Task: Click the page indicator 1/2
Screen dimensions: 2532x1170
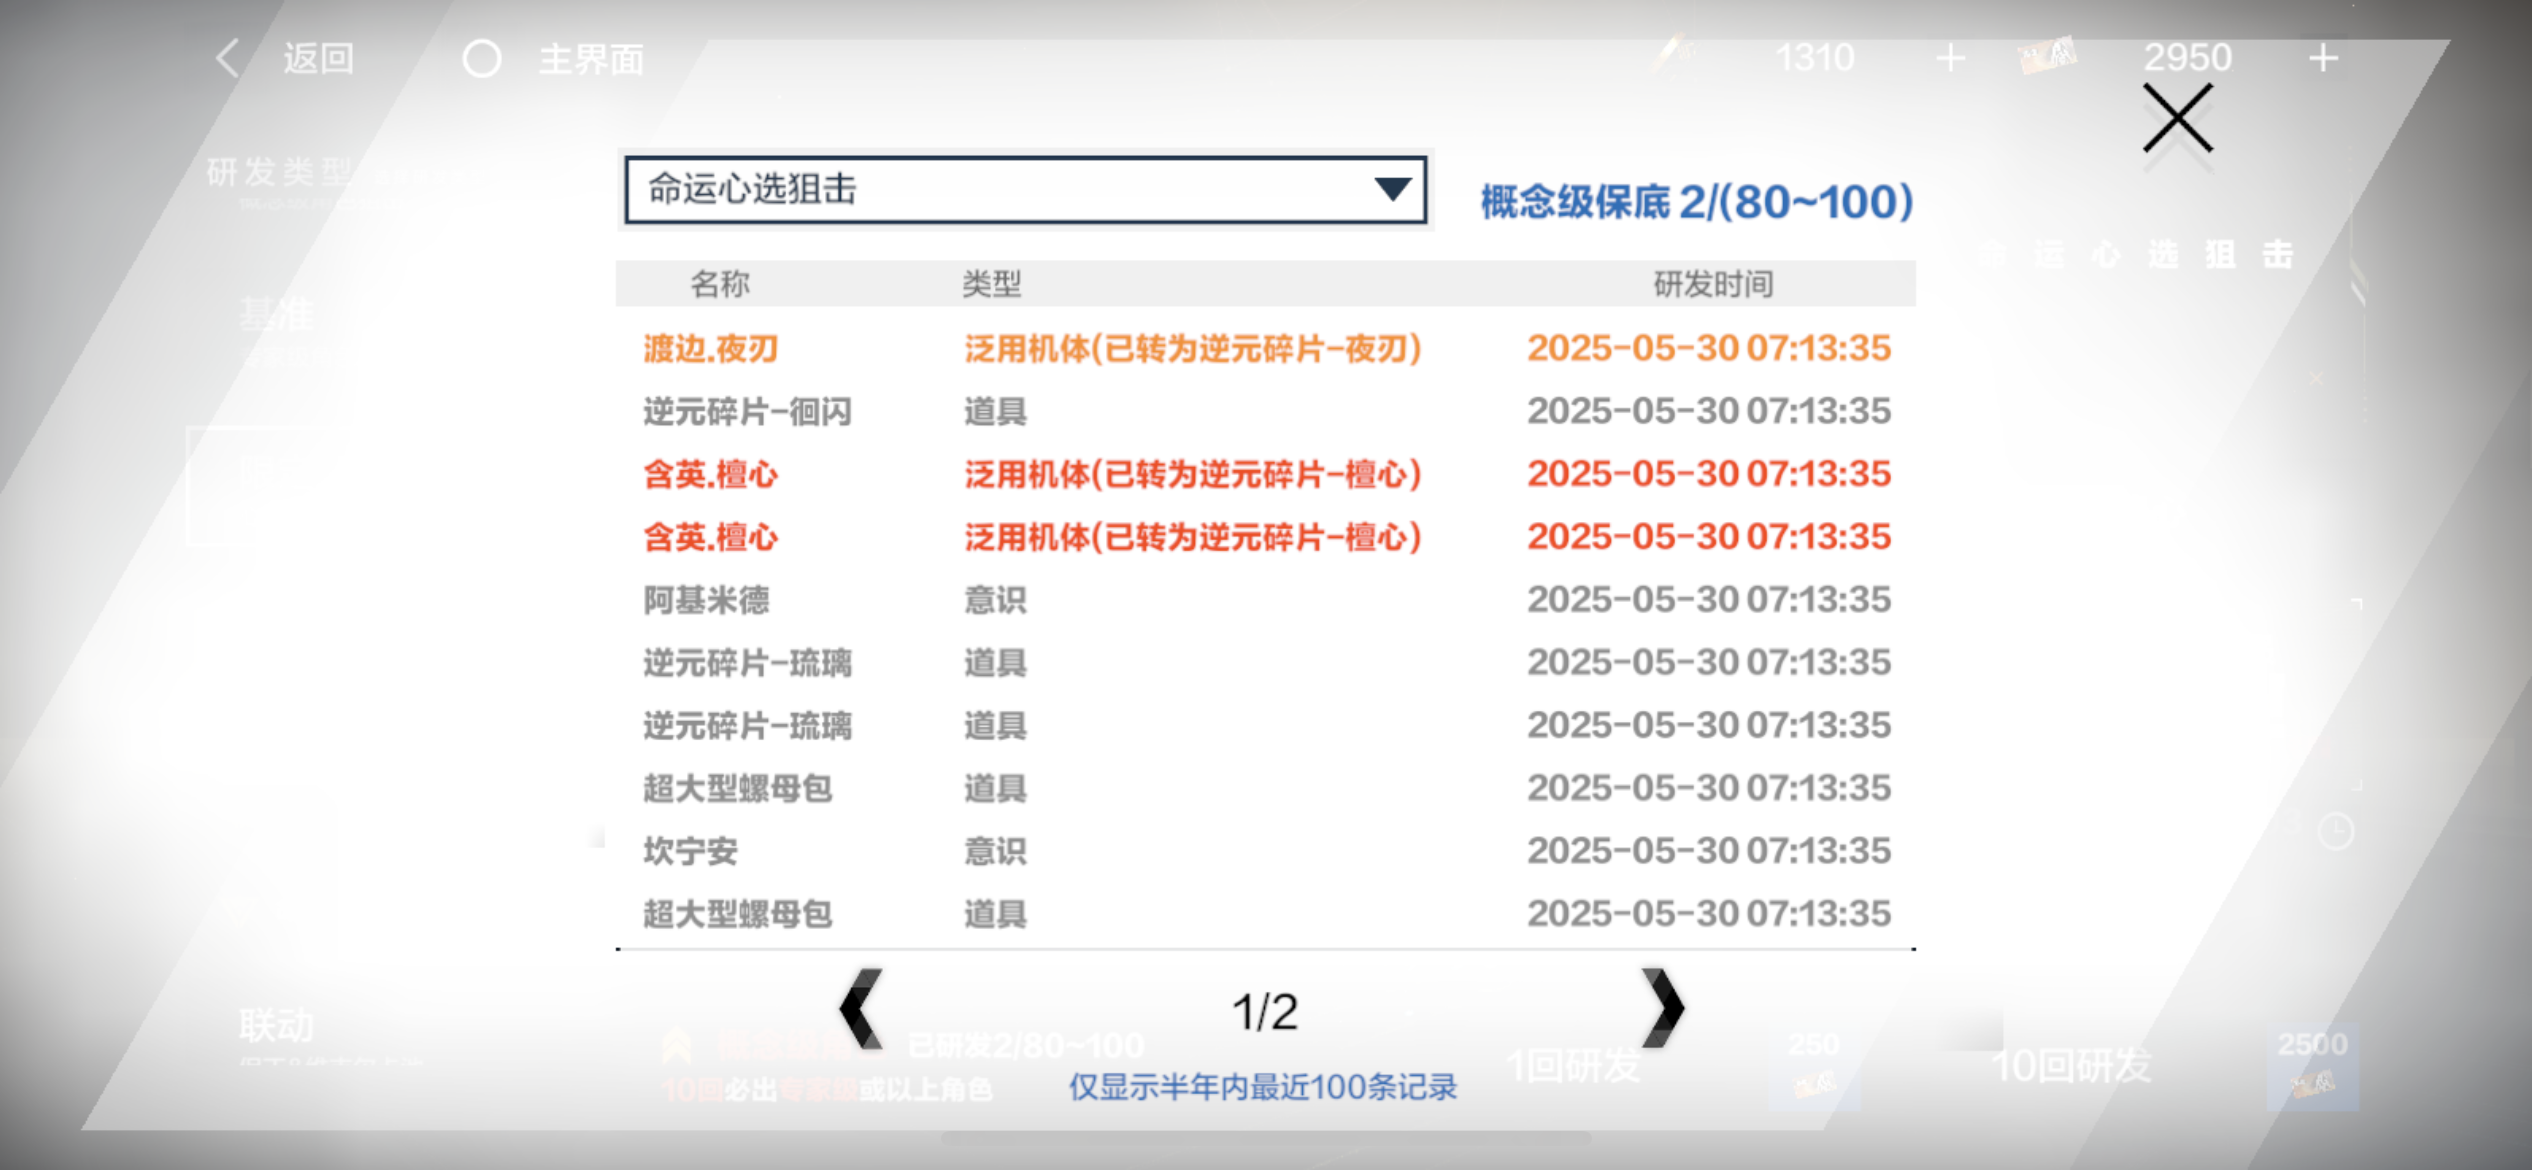Action: pos(1265,1011)
